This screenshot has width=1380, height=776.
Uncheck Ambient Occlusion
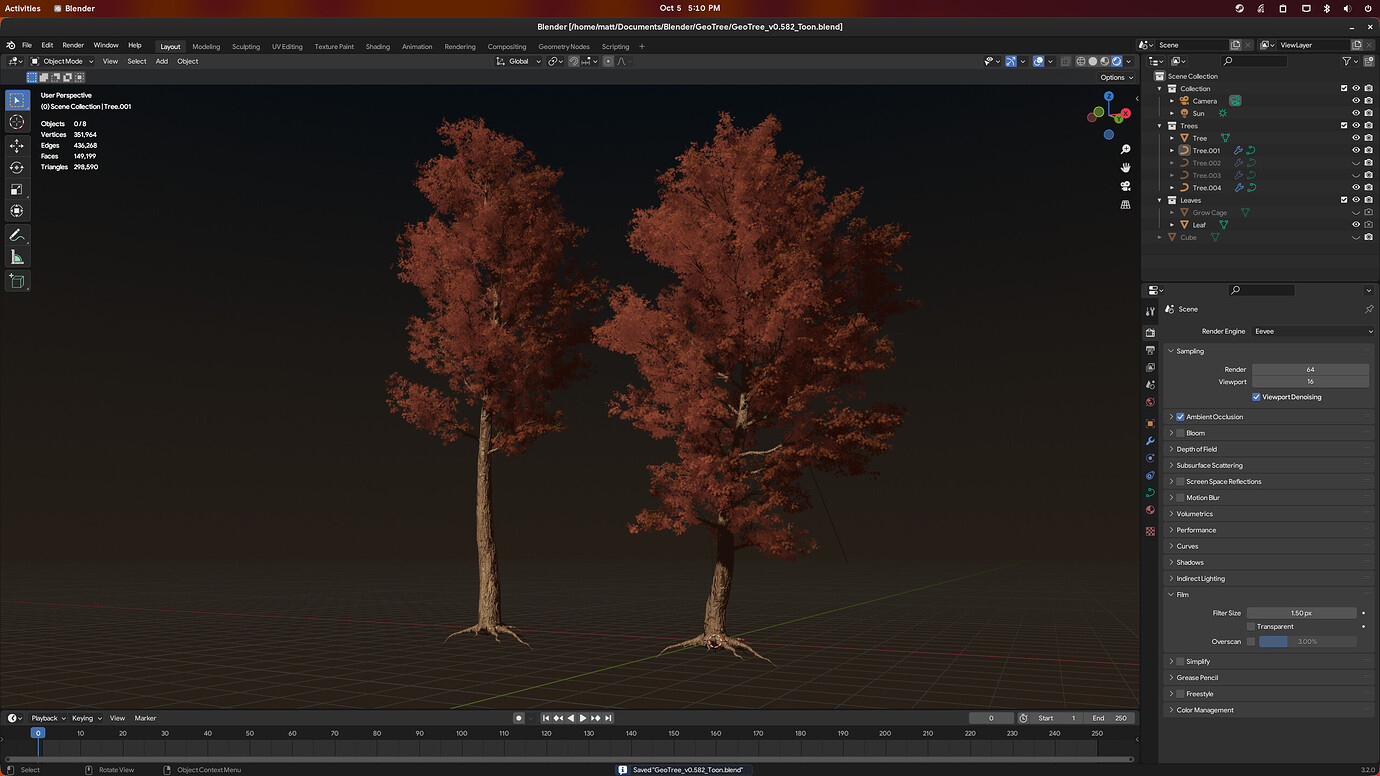[x=1180, y=417]
